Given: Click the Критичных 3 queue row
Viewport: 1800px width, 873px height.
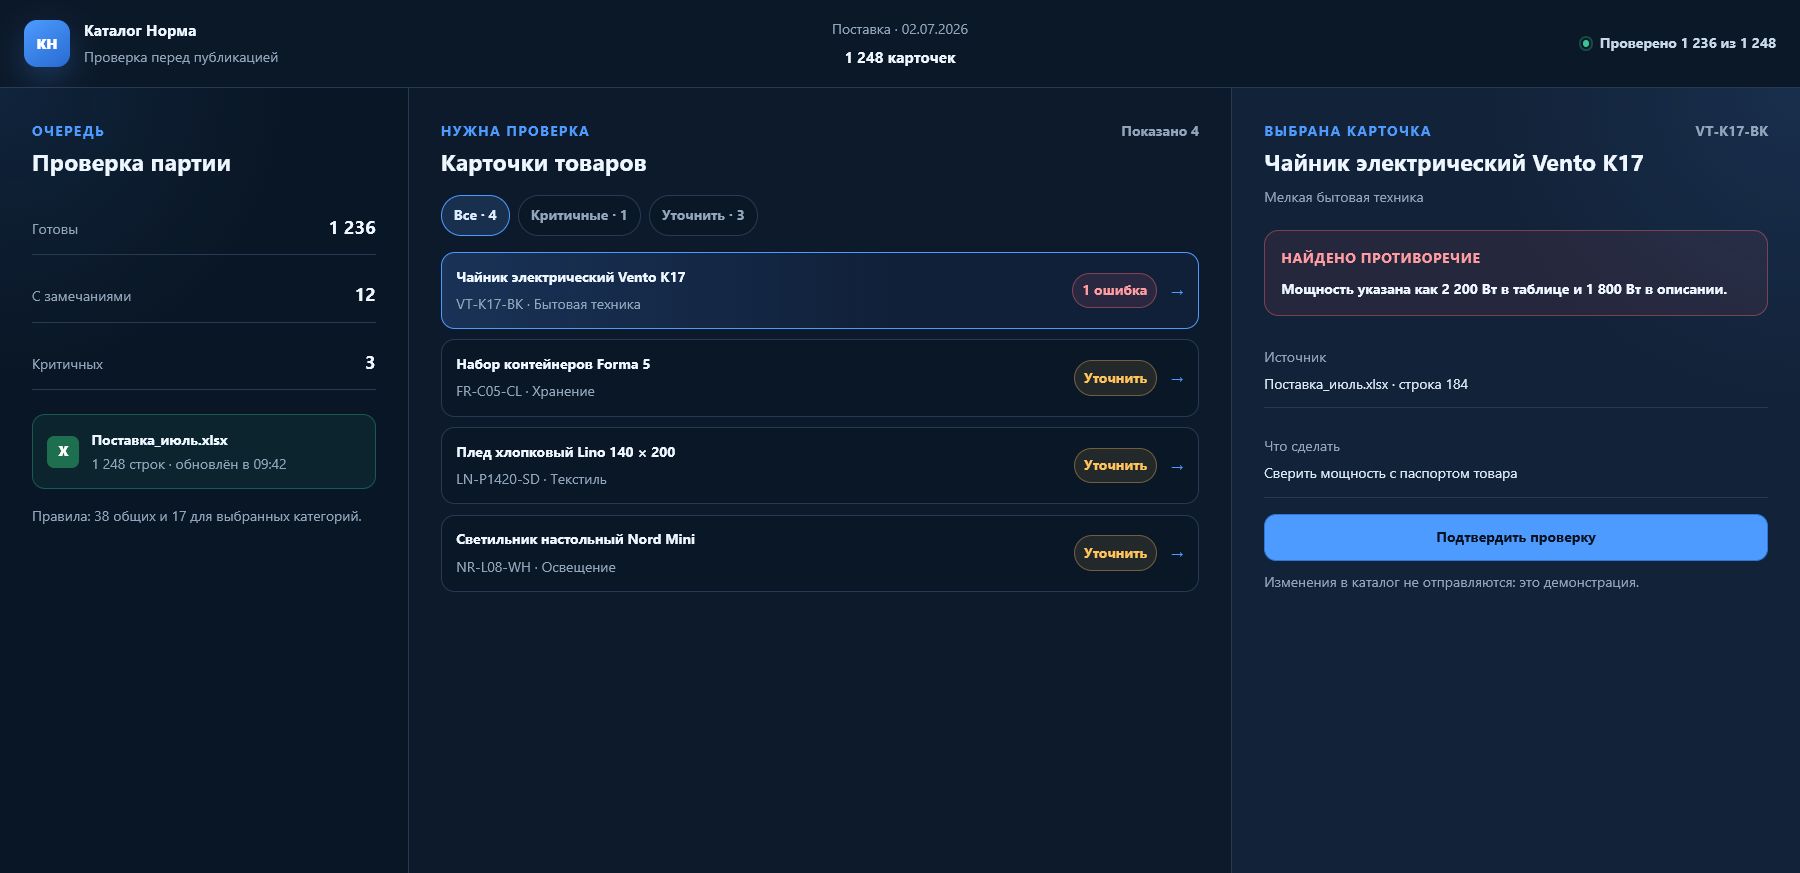Looking at the screenshot, I should click(x=204, y=363).
